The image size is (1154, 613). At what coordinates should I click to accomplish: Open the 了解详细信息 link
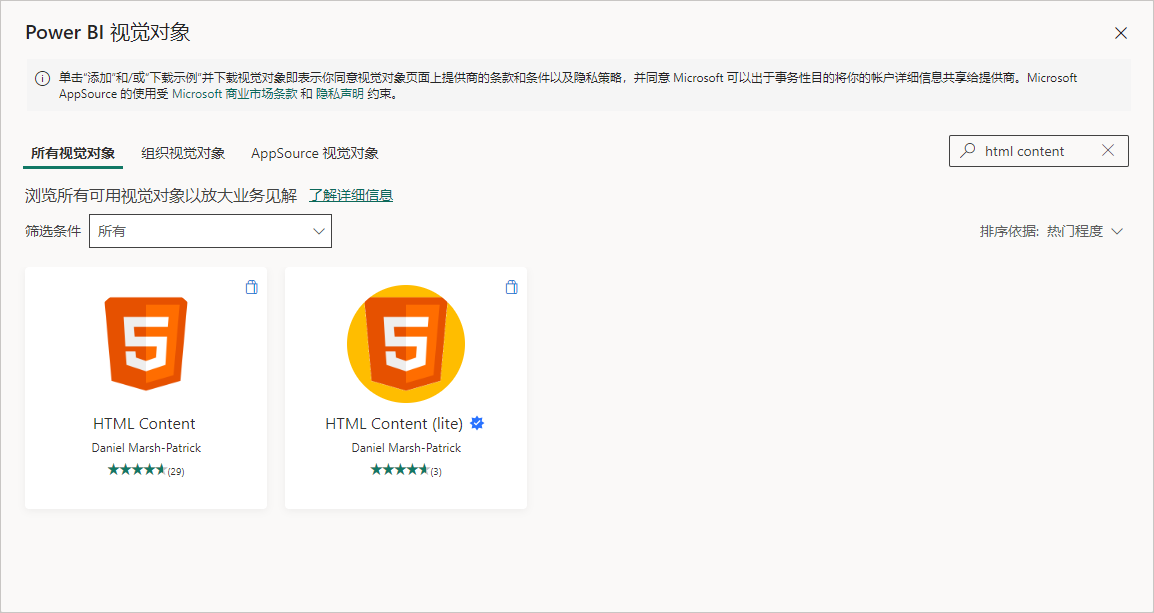tap(350, 195)
